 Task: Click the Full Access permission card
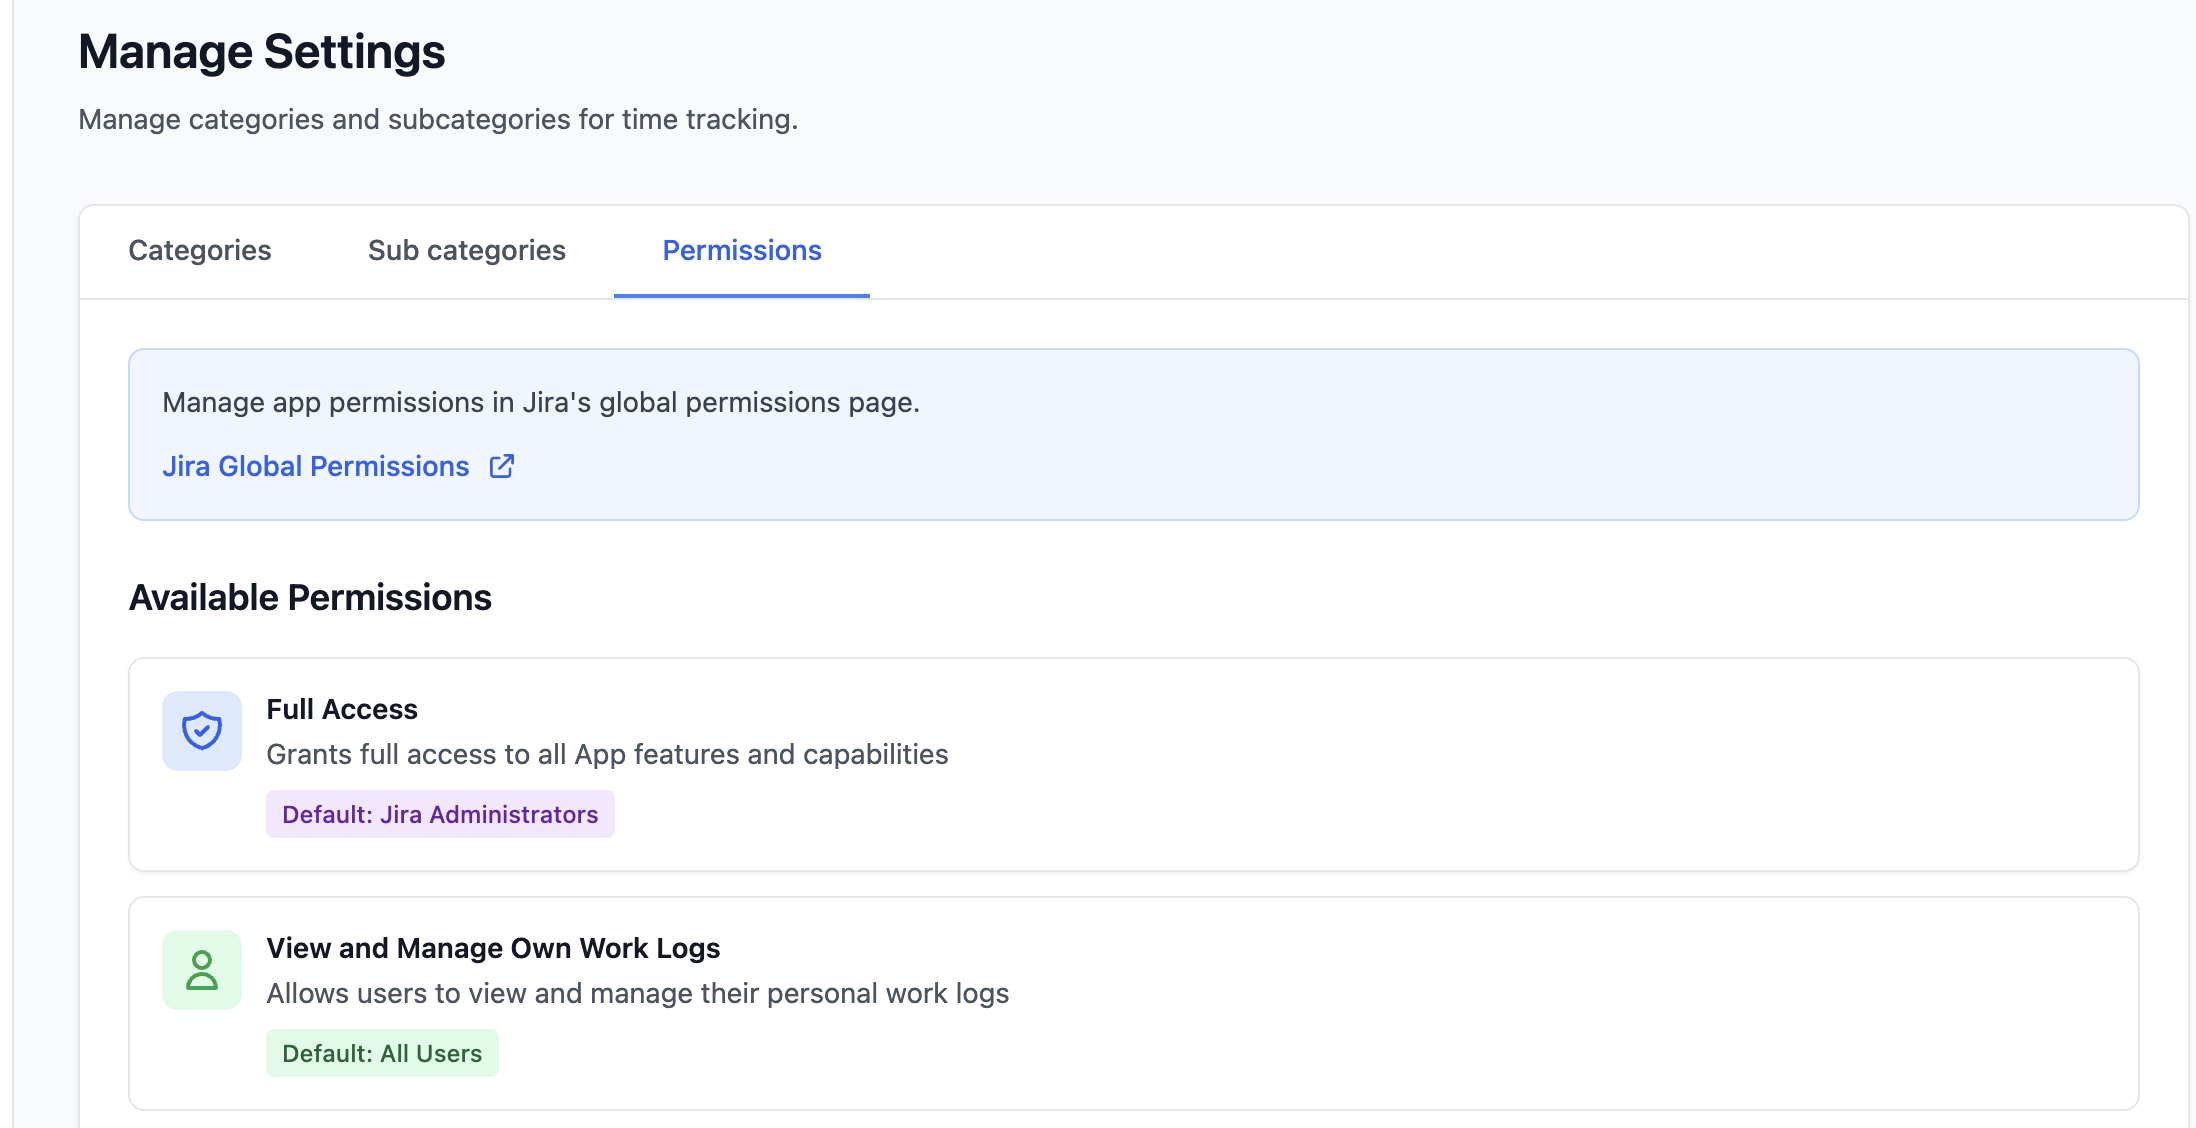[x=1500, y=780]
